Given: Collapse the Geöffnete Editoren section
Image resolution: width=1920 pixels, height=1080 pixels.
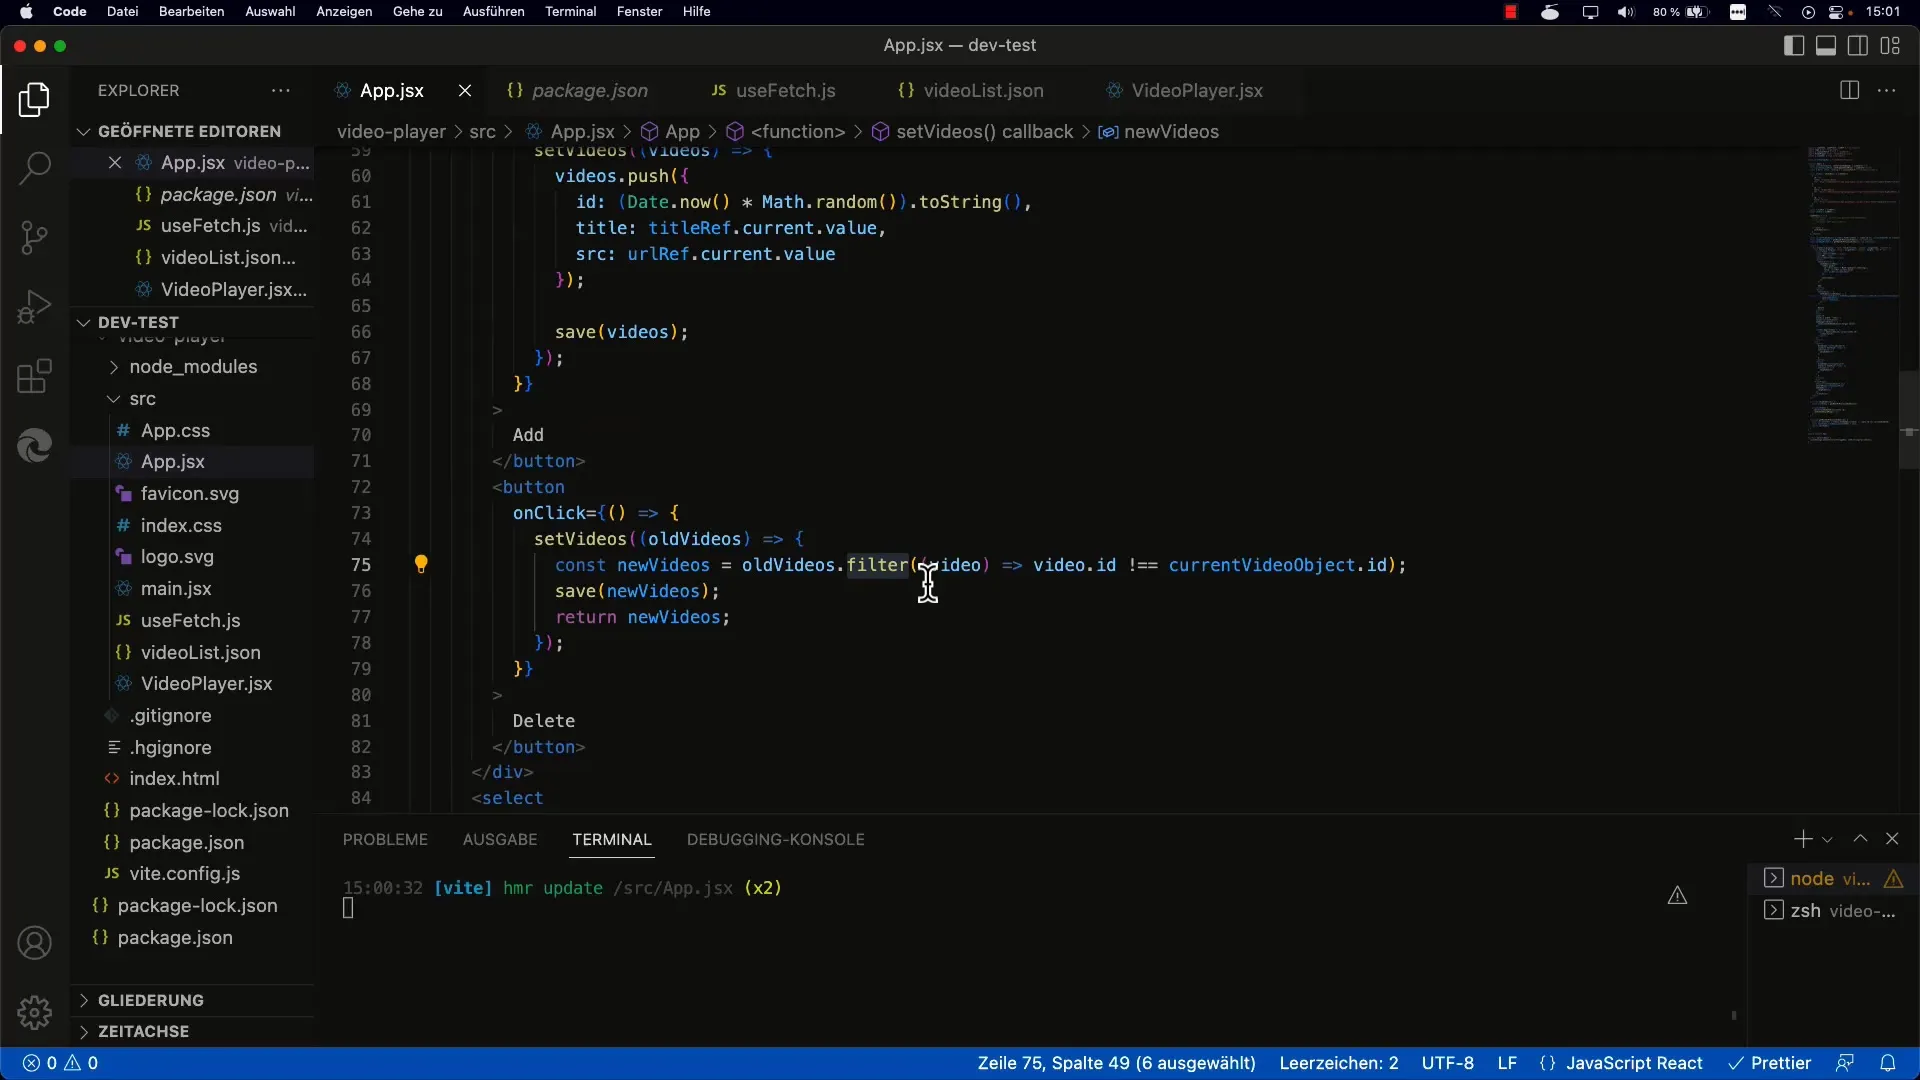Looking at the screenshot, I should [190, 131].
